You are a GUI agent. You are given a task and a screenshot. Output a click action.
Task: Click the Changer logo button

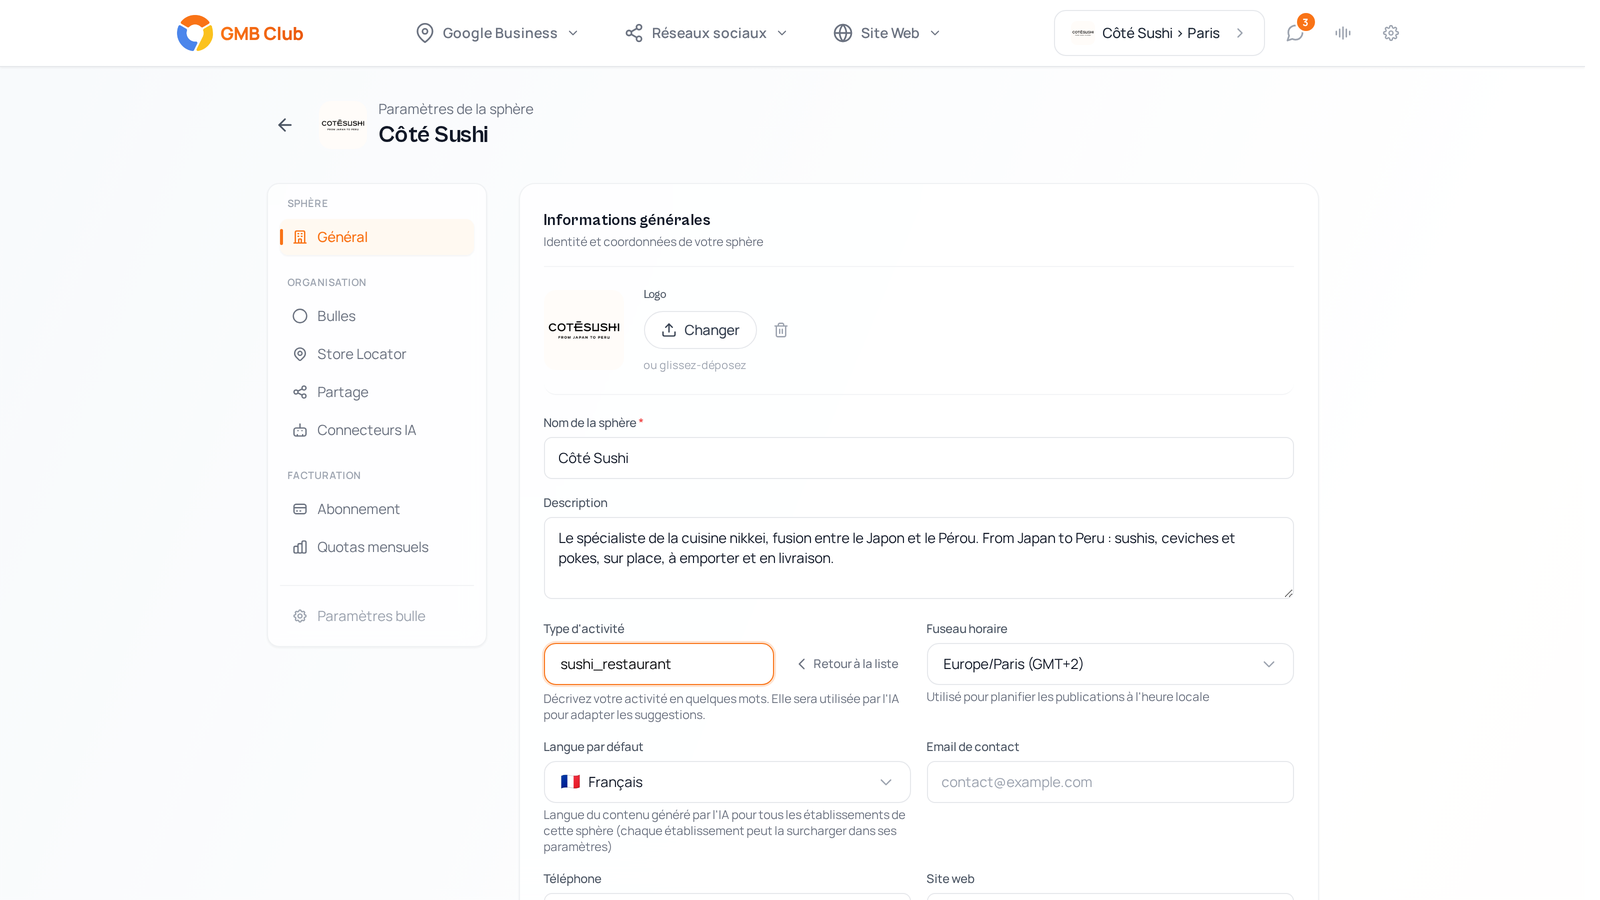(700, 330)
